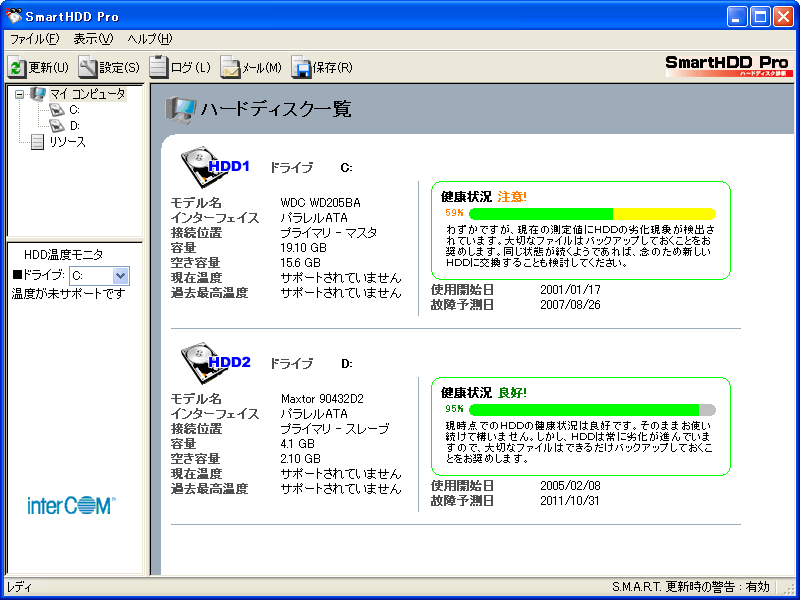Click failure prediction date 2007/08/26
This screenshot has height=600, width=800.
[x=570, y=305]
